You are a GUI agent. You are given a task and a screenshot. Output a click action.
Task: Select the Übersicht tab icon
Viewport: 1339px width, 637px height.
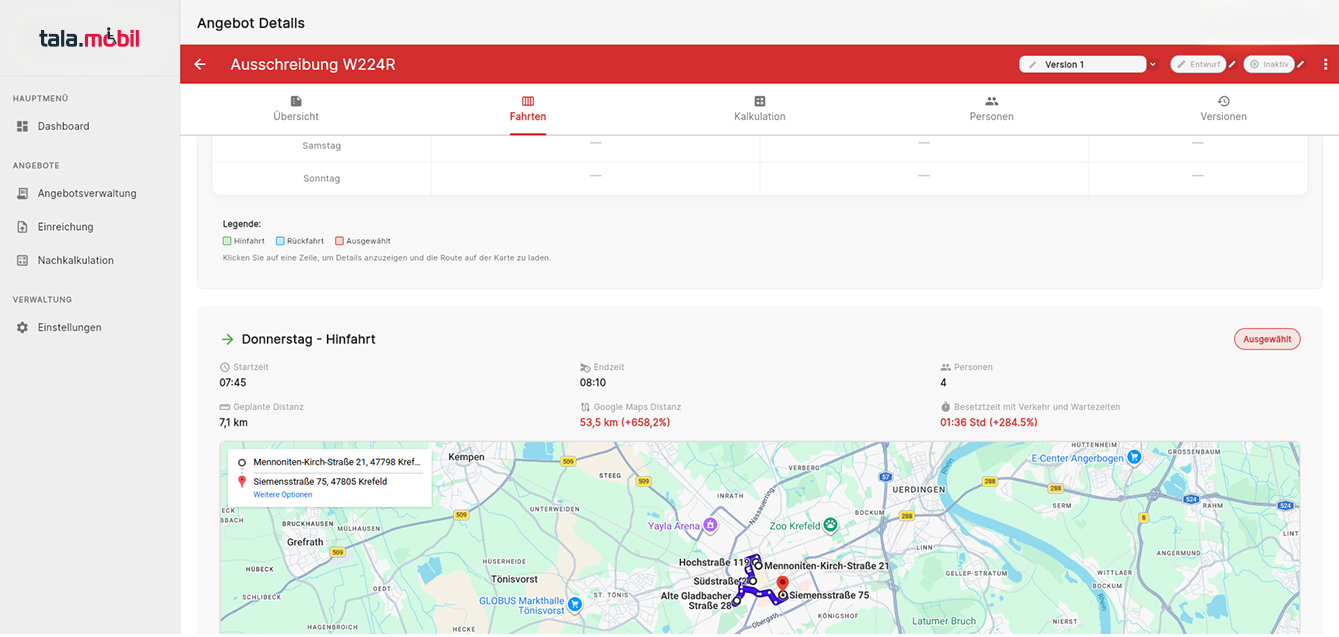295,101
